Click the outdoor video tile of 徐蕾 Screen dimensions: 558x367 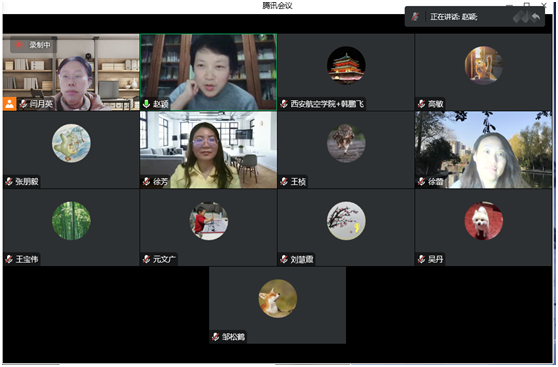483,150
